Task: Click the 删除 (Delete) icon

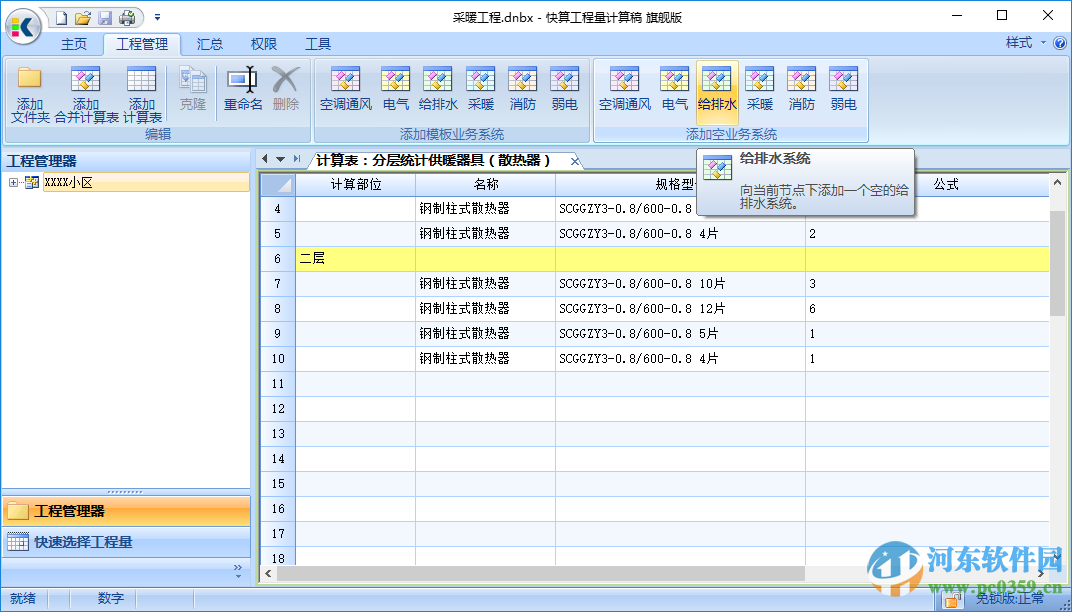Action: tap(285, 88)
